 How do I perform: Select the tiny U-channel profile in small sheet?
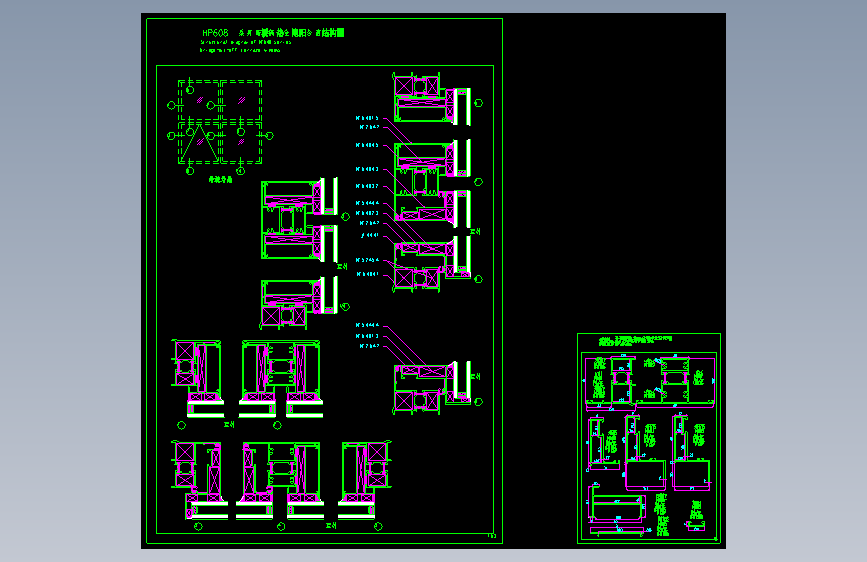(x=696, y=525)
